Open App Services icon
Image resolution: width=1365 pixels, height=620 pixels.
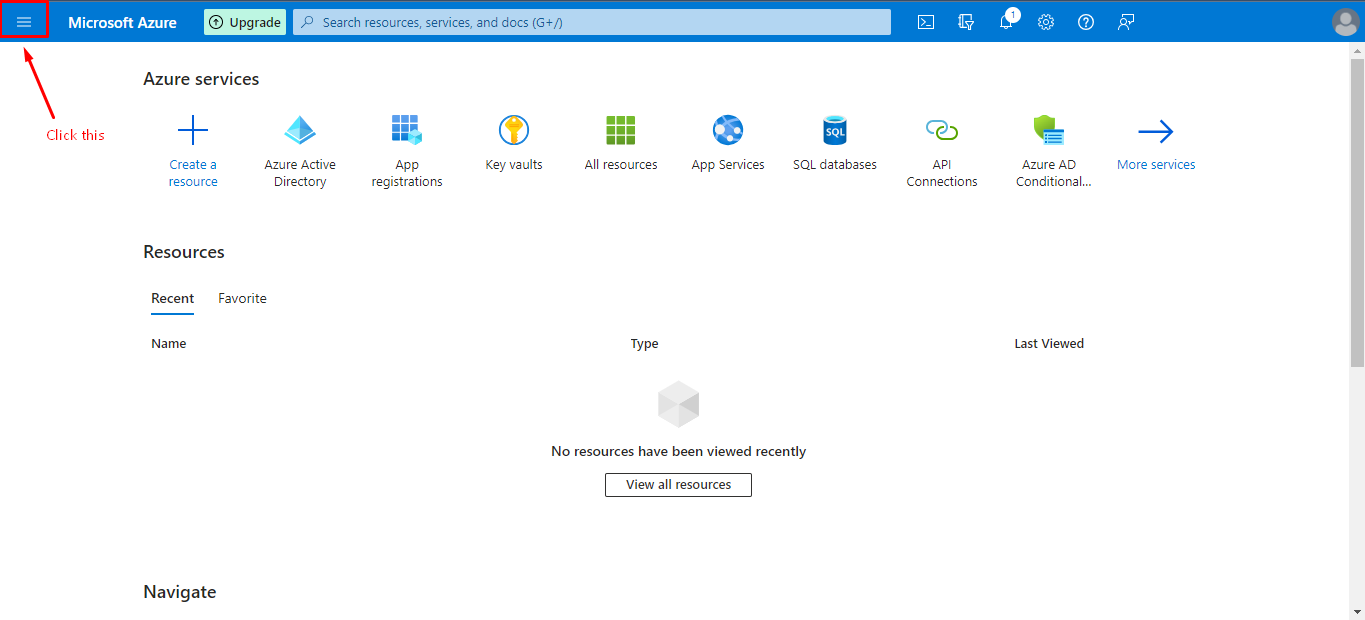pos(728,130)
